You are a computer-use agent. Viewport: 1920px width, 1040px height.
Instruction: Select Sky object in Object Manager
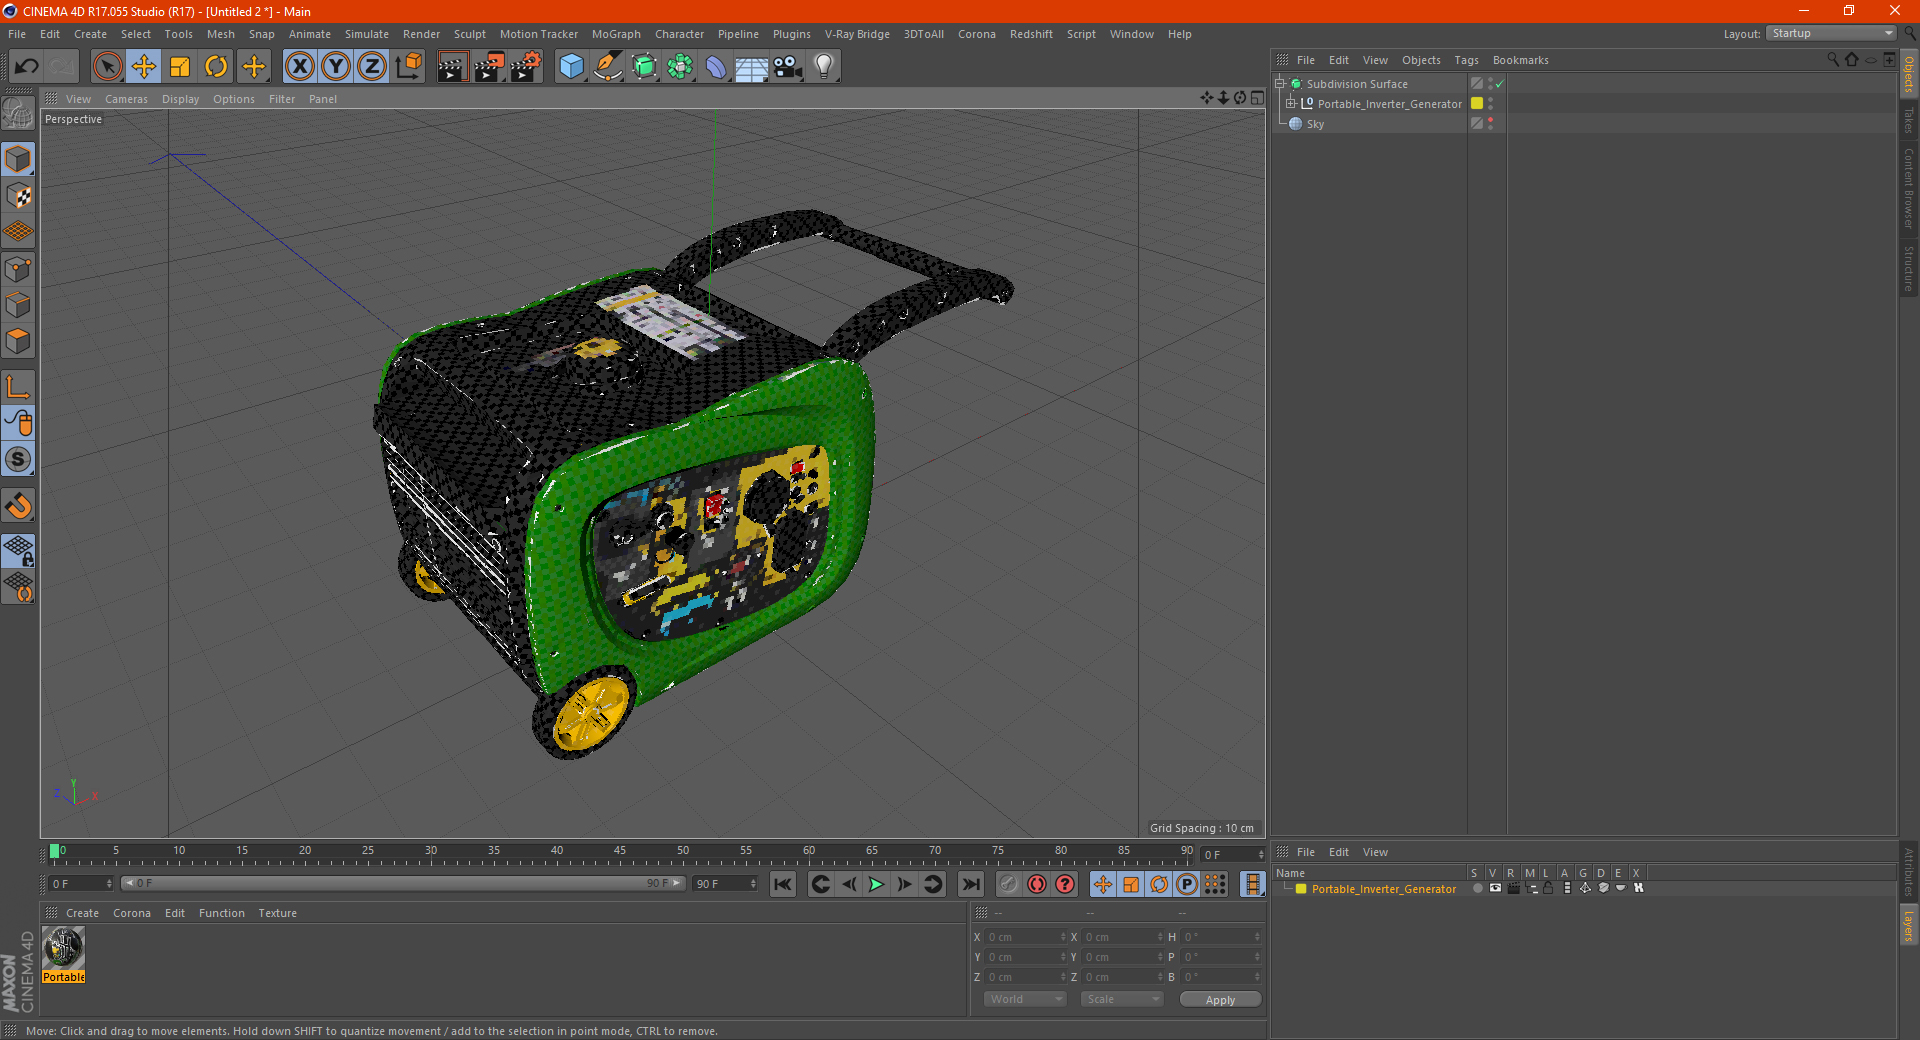pyautogui.click(x=1315, y=124)
